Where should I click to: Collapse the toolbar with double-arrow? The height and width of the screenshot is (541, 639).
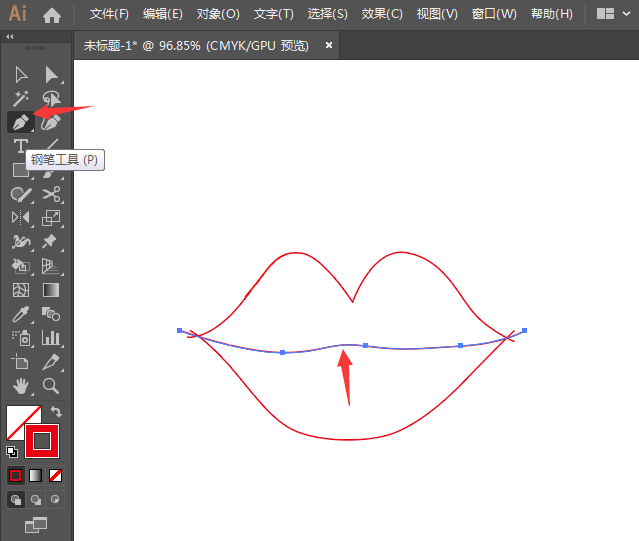pos(10,36)
